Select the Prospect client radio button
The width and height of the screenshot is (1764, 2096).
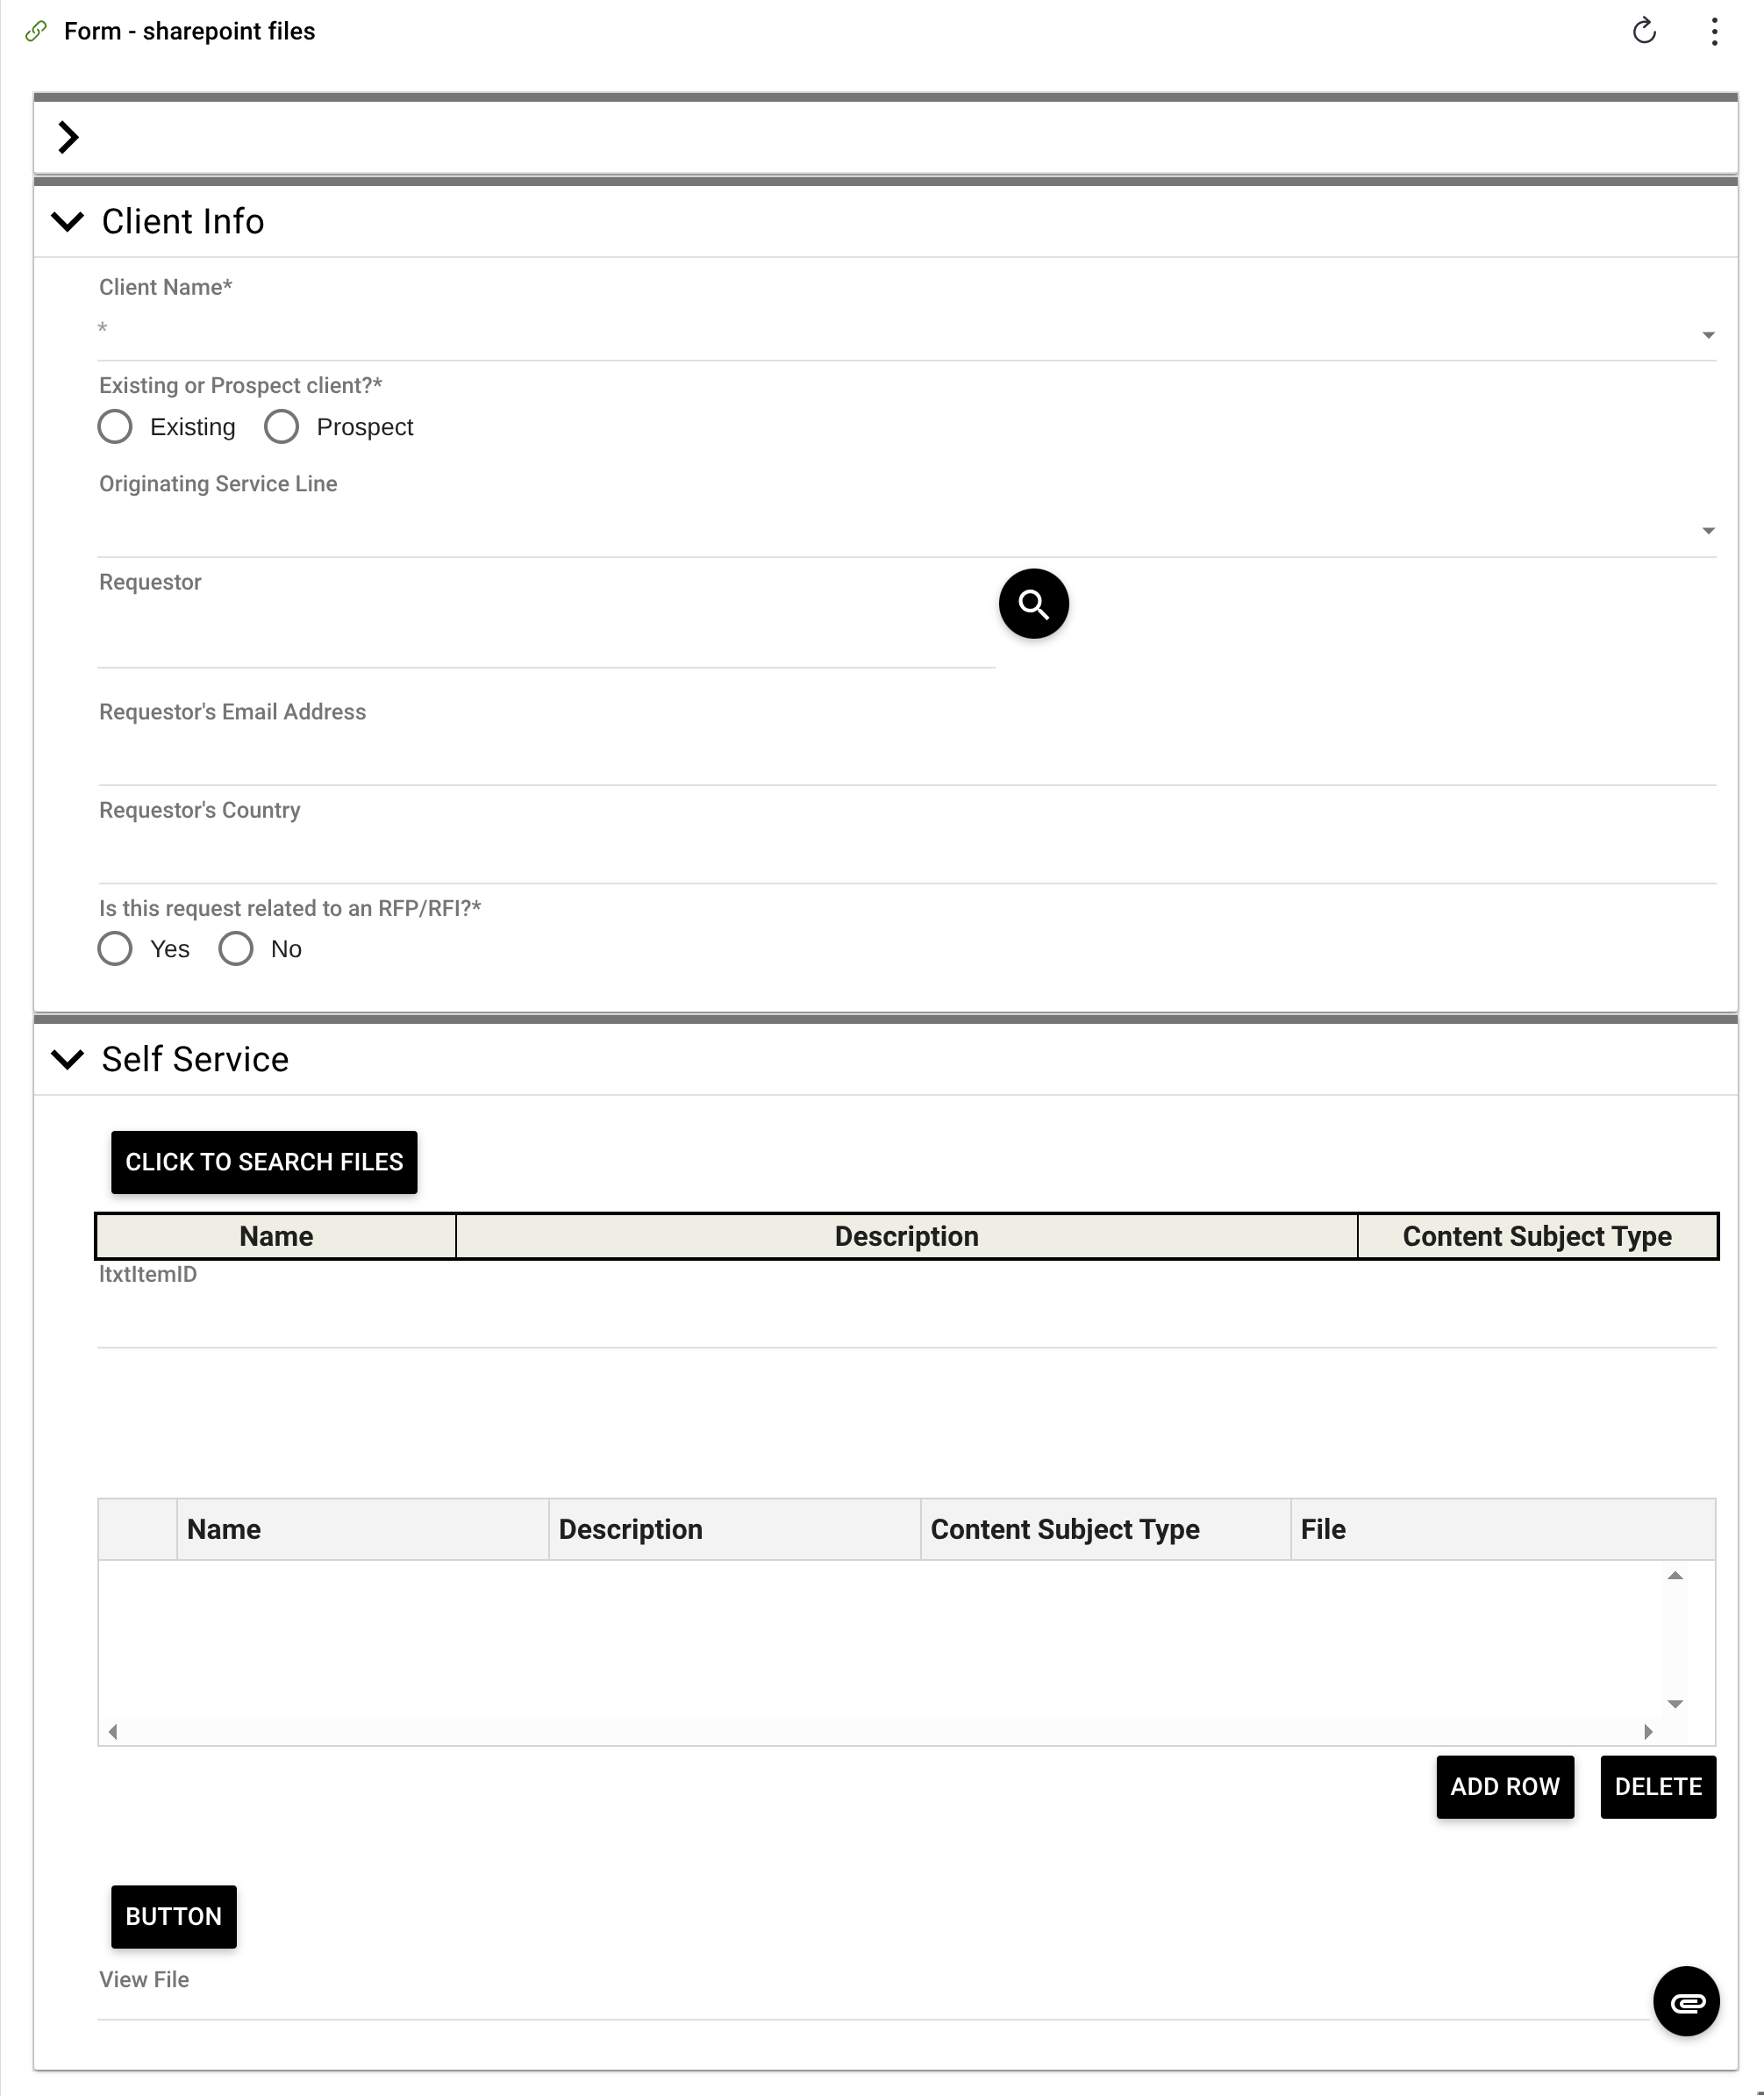click(x=281, y=426)
